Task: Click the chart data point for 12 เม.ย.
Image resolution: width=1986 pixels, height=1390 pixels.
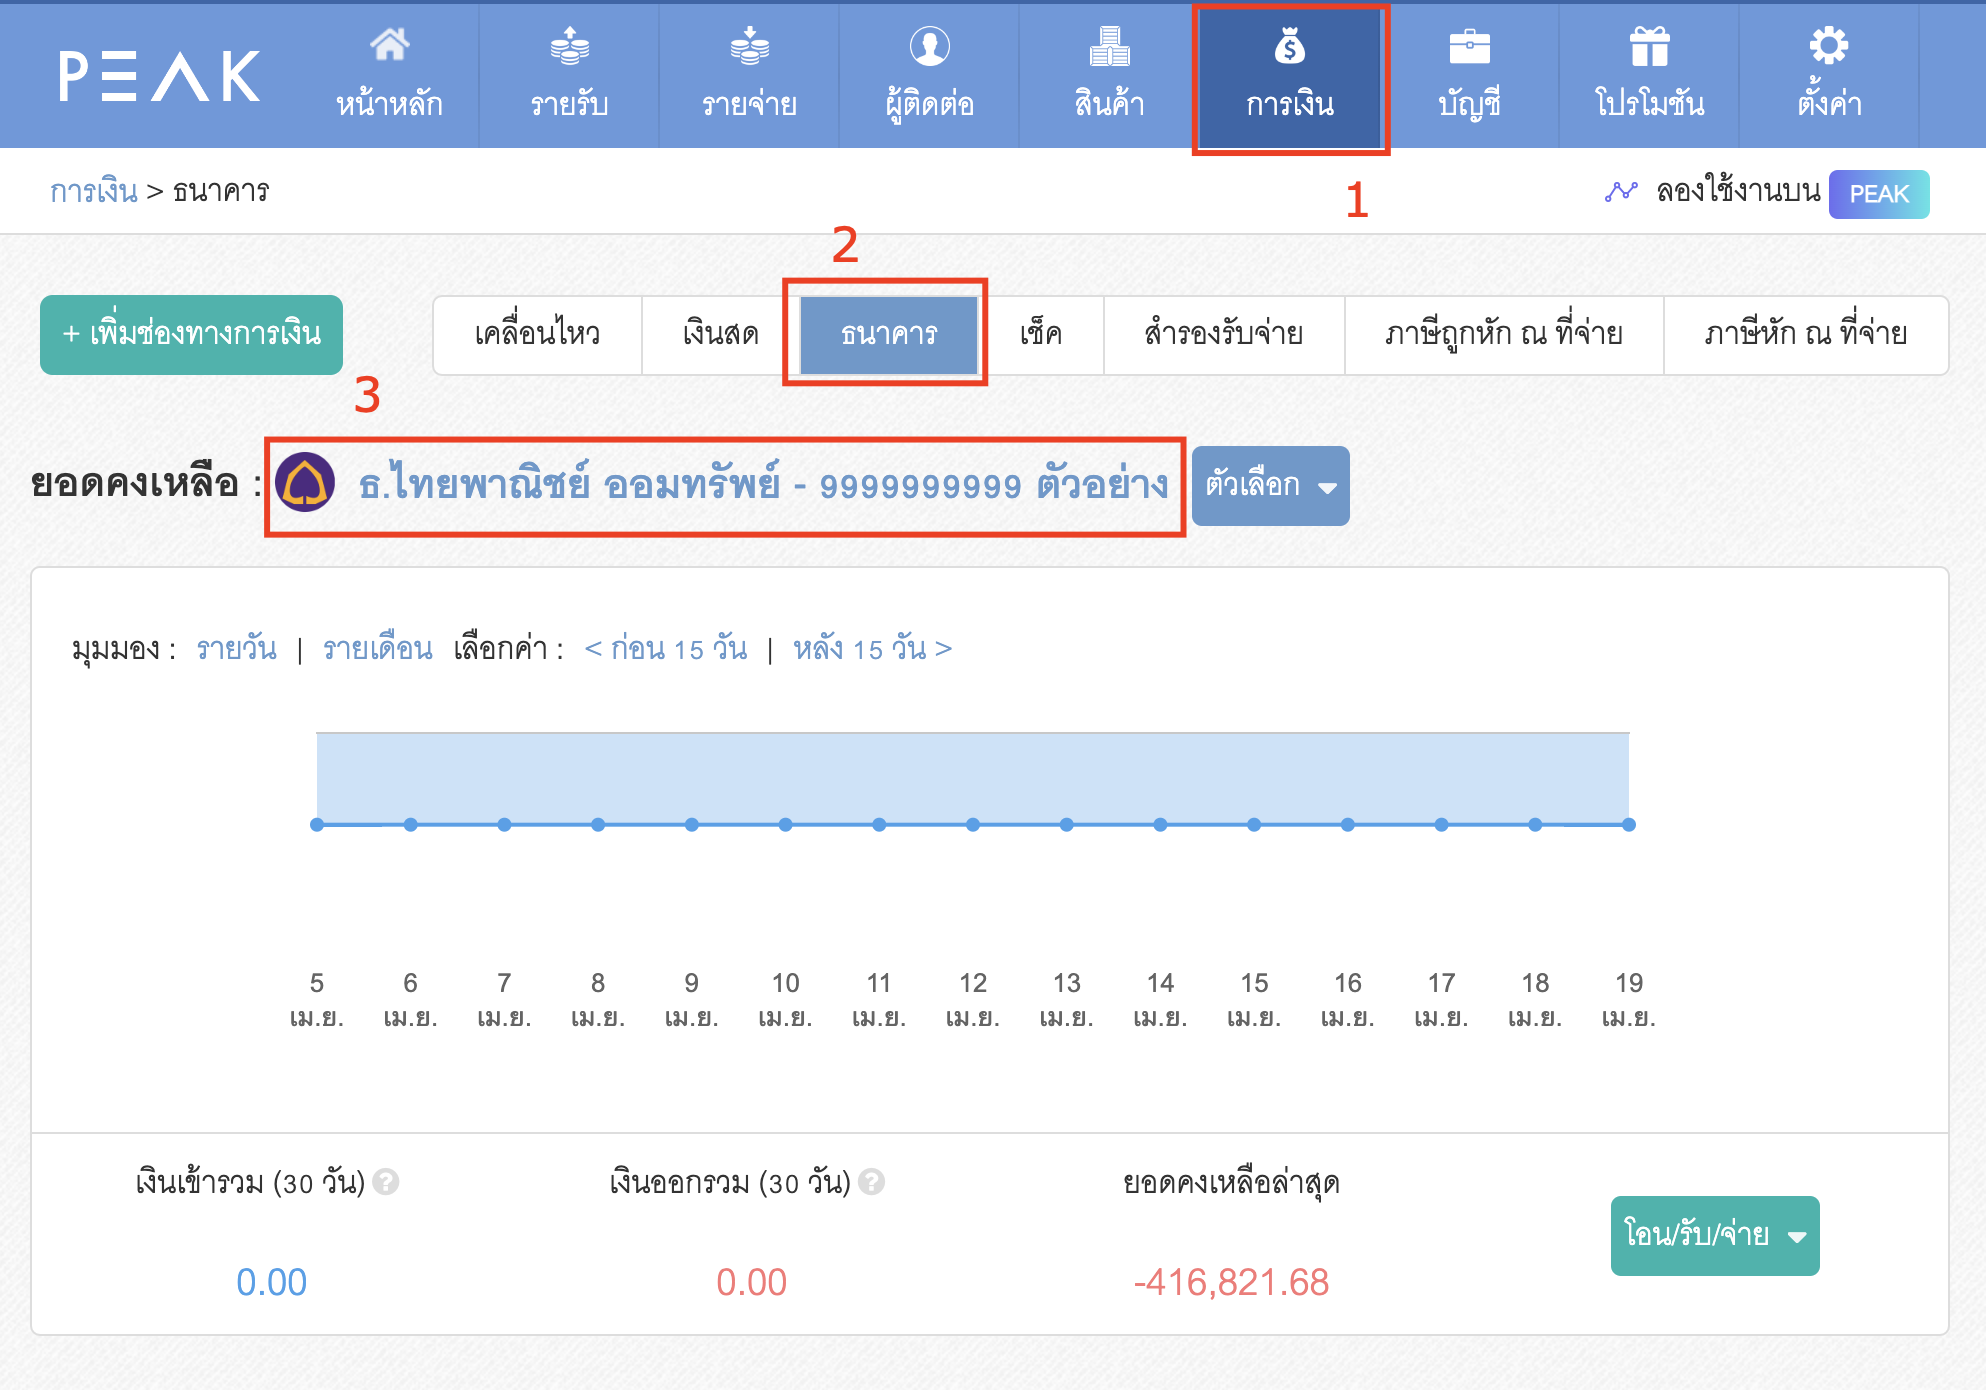Action: coord(973,825)
